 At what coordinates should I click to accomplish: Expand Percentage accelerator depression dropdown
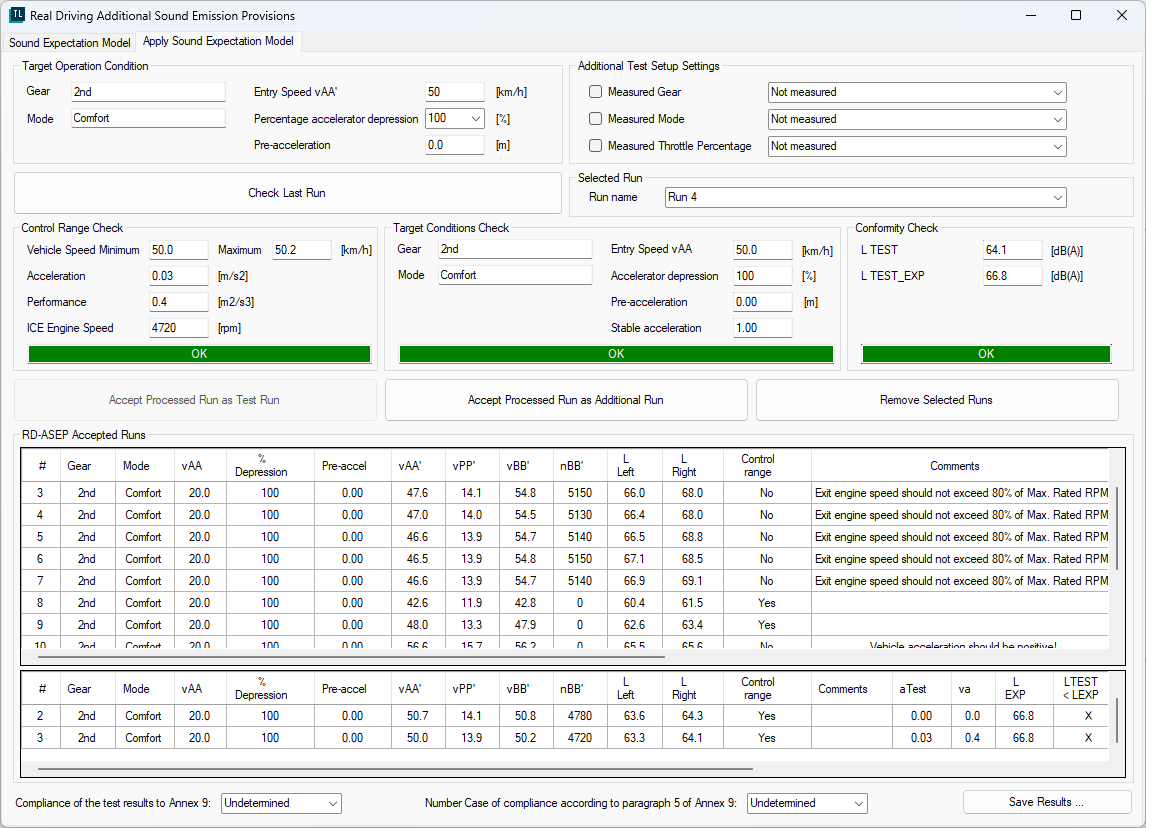click(x=475, y=118)
